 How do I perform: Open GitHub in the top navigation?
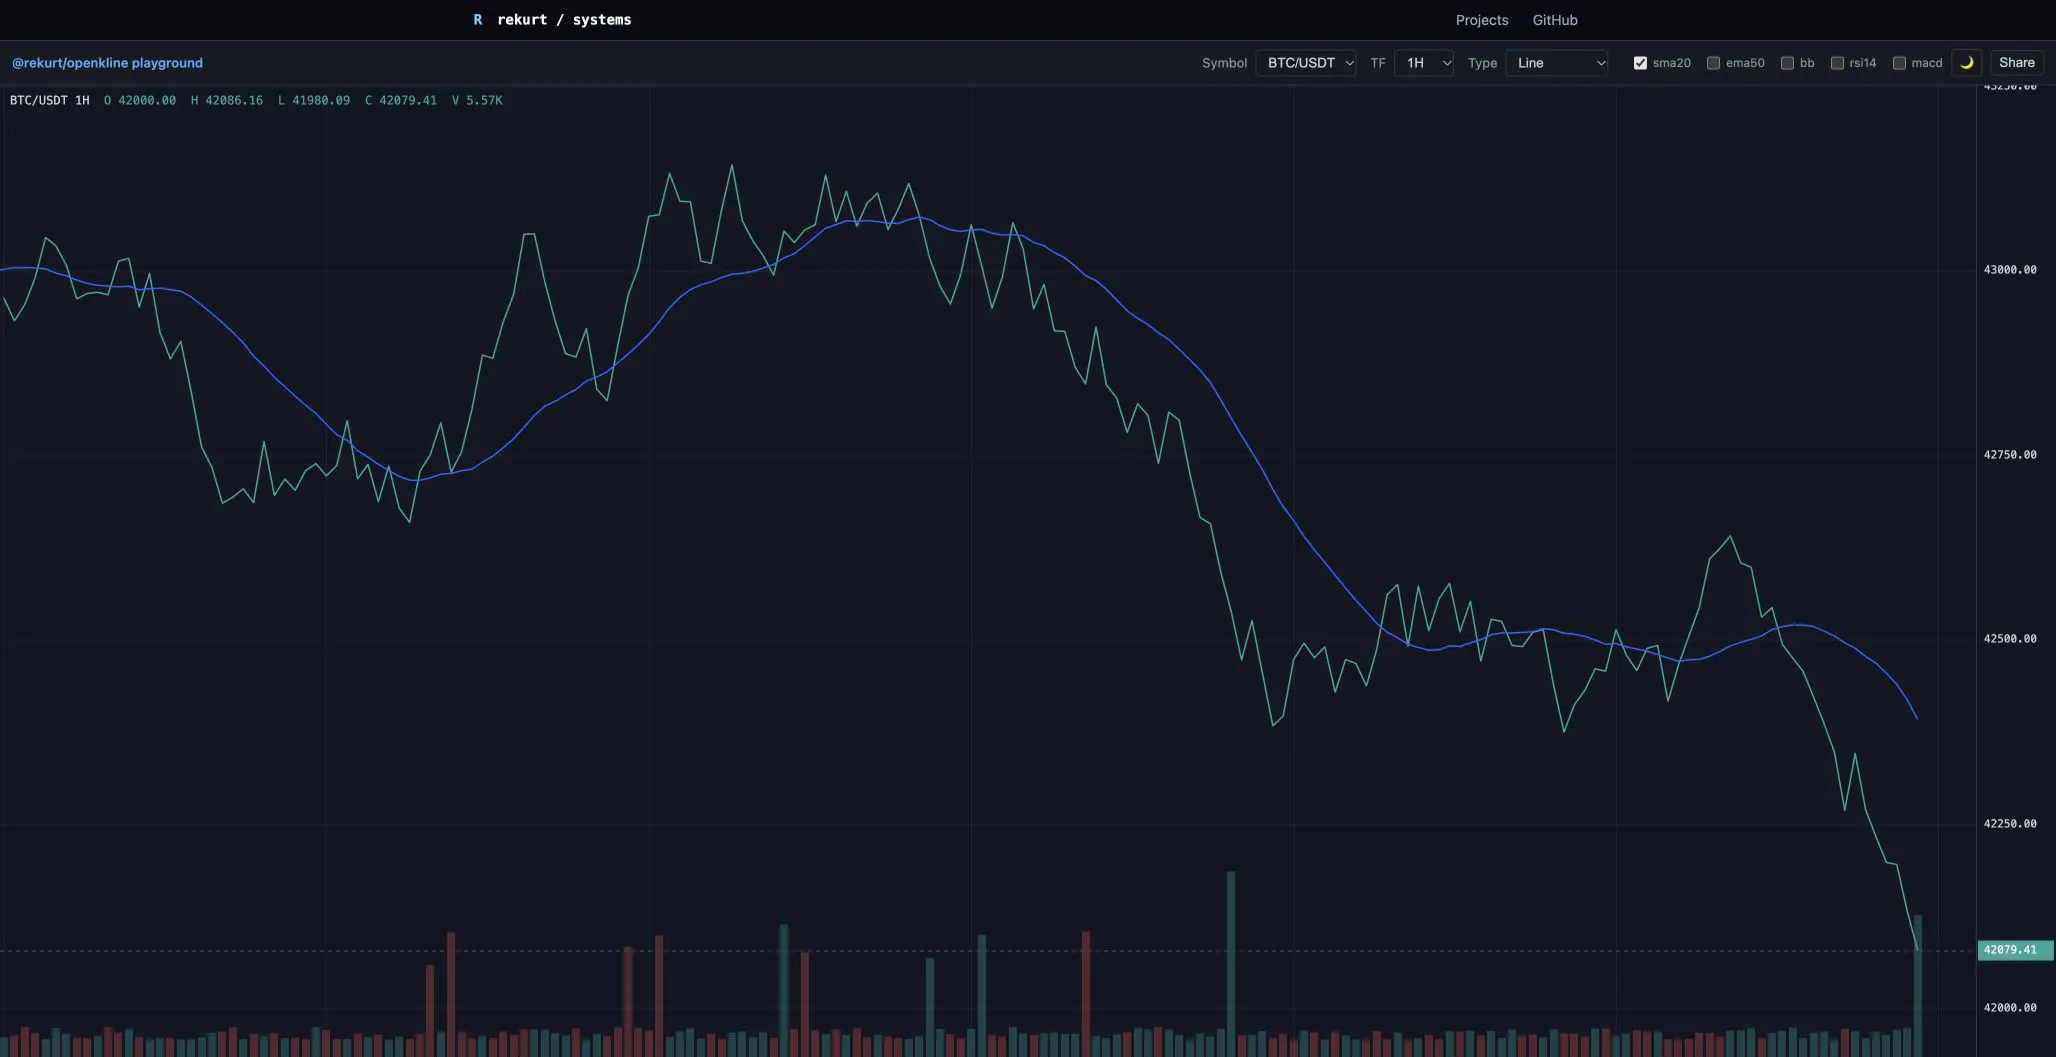tap(1555, 20)
